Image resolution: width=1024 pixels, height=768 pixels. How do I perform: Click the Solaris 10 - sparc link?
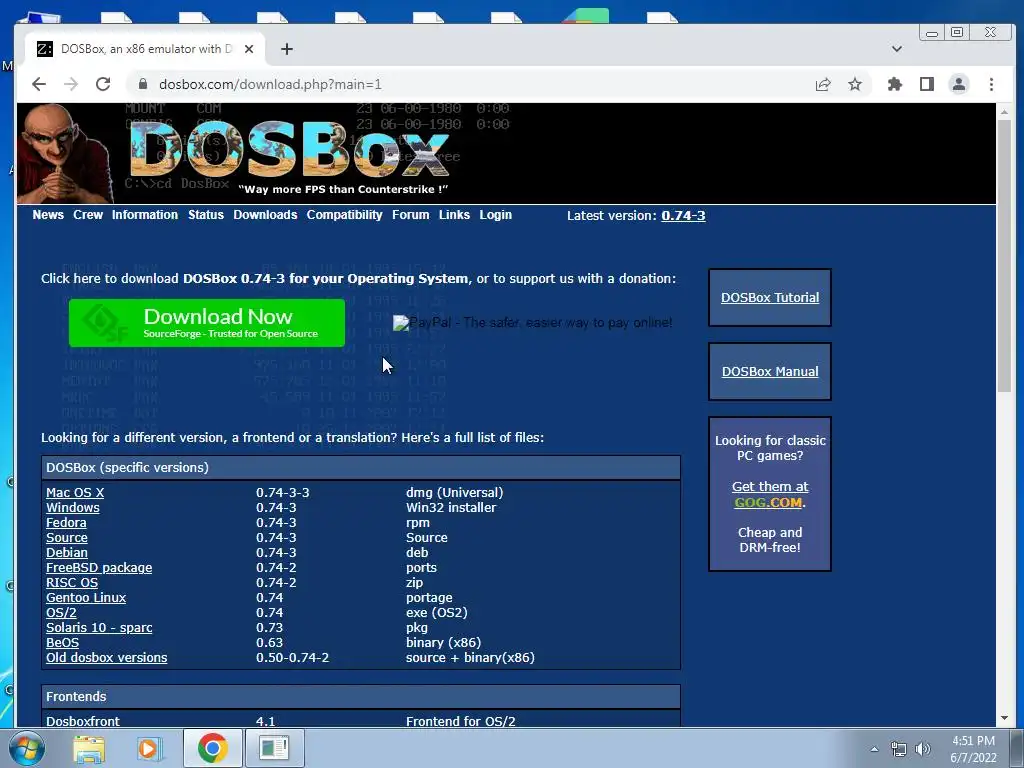click(99, 628)
